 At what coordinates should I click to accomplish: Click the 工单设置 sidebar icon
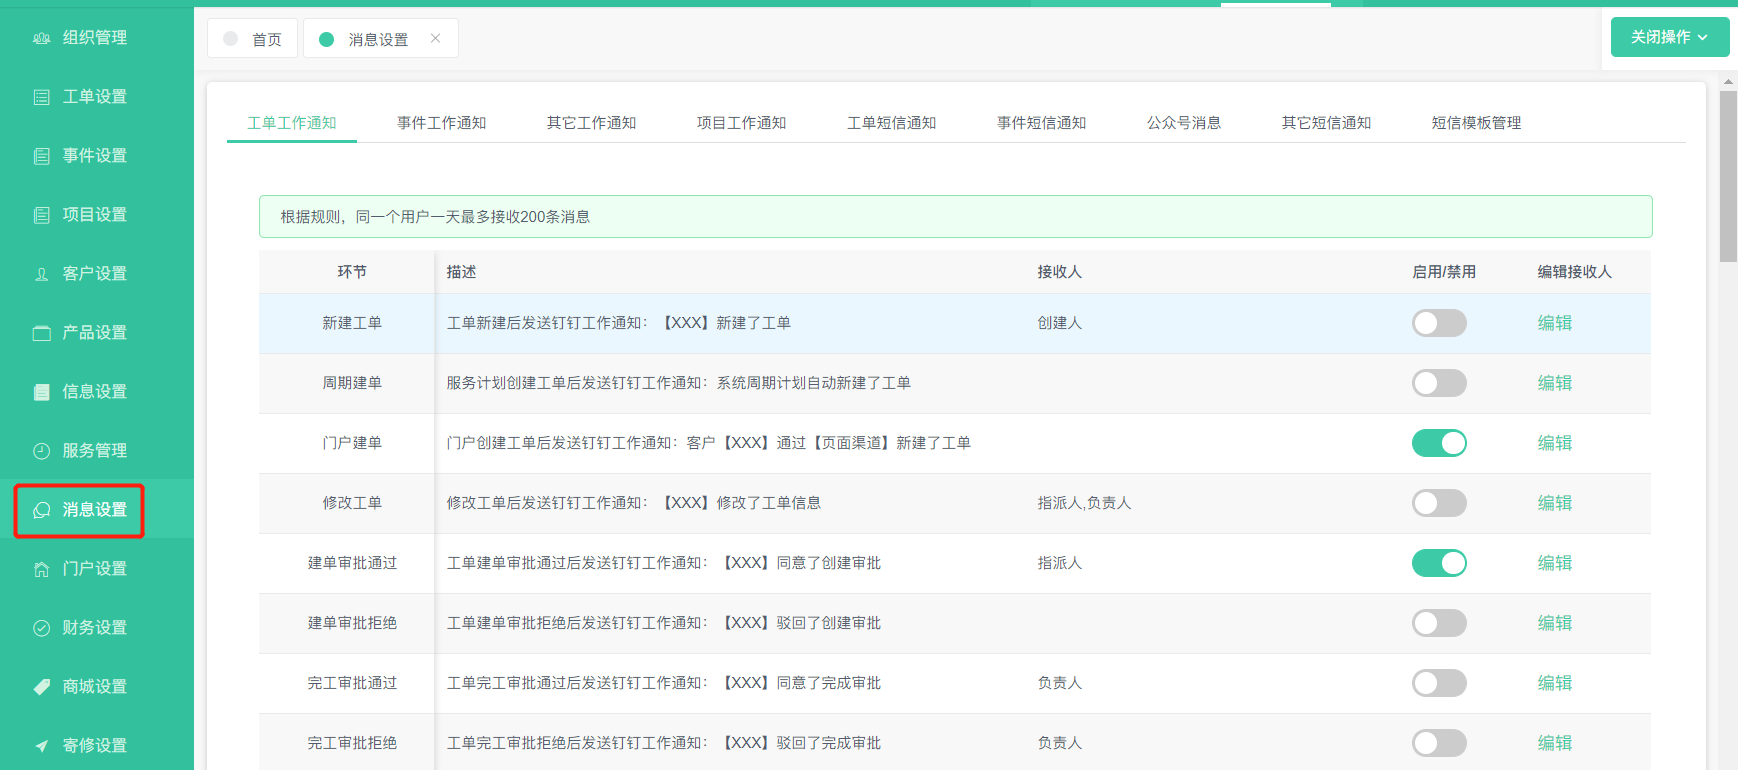[42, 97]
